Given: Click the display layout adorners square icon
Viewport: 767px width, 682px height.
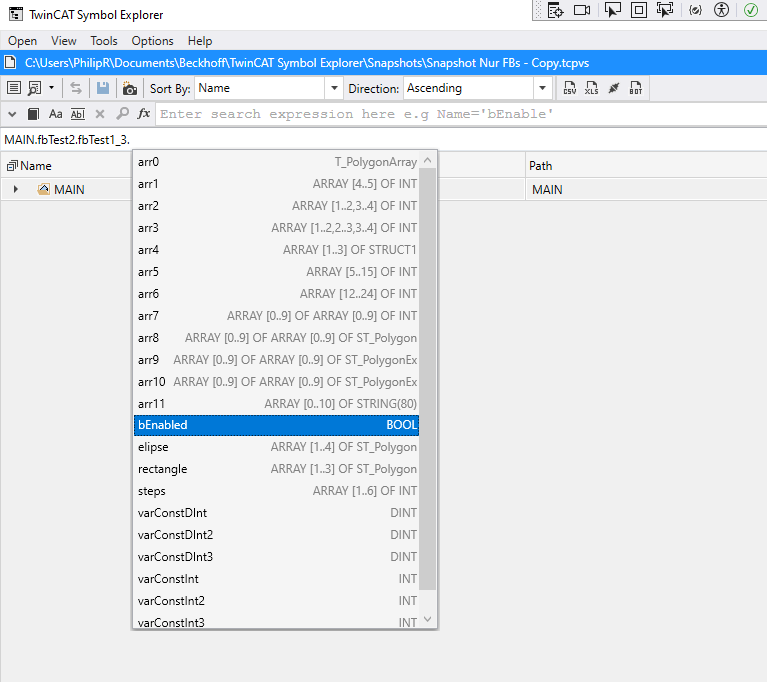Looking at the screenshot, I should point(639,10).
